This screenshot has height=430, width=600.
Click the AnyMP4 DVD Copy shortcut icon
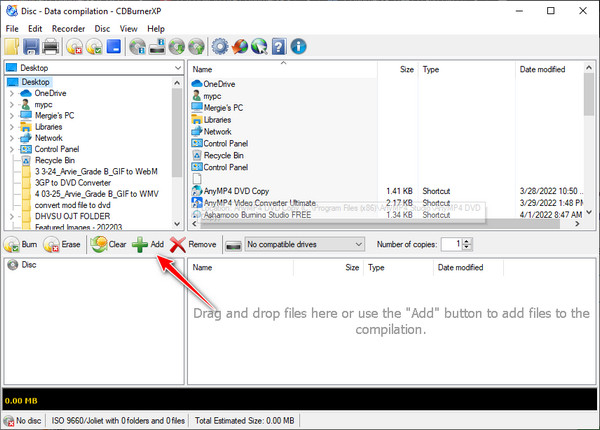197,191
